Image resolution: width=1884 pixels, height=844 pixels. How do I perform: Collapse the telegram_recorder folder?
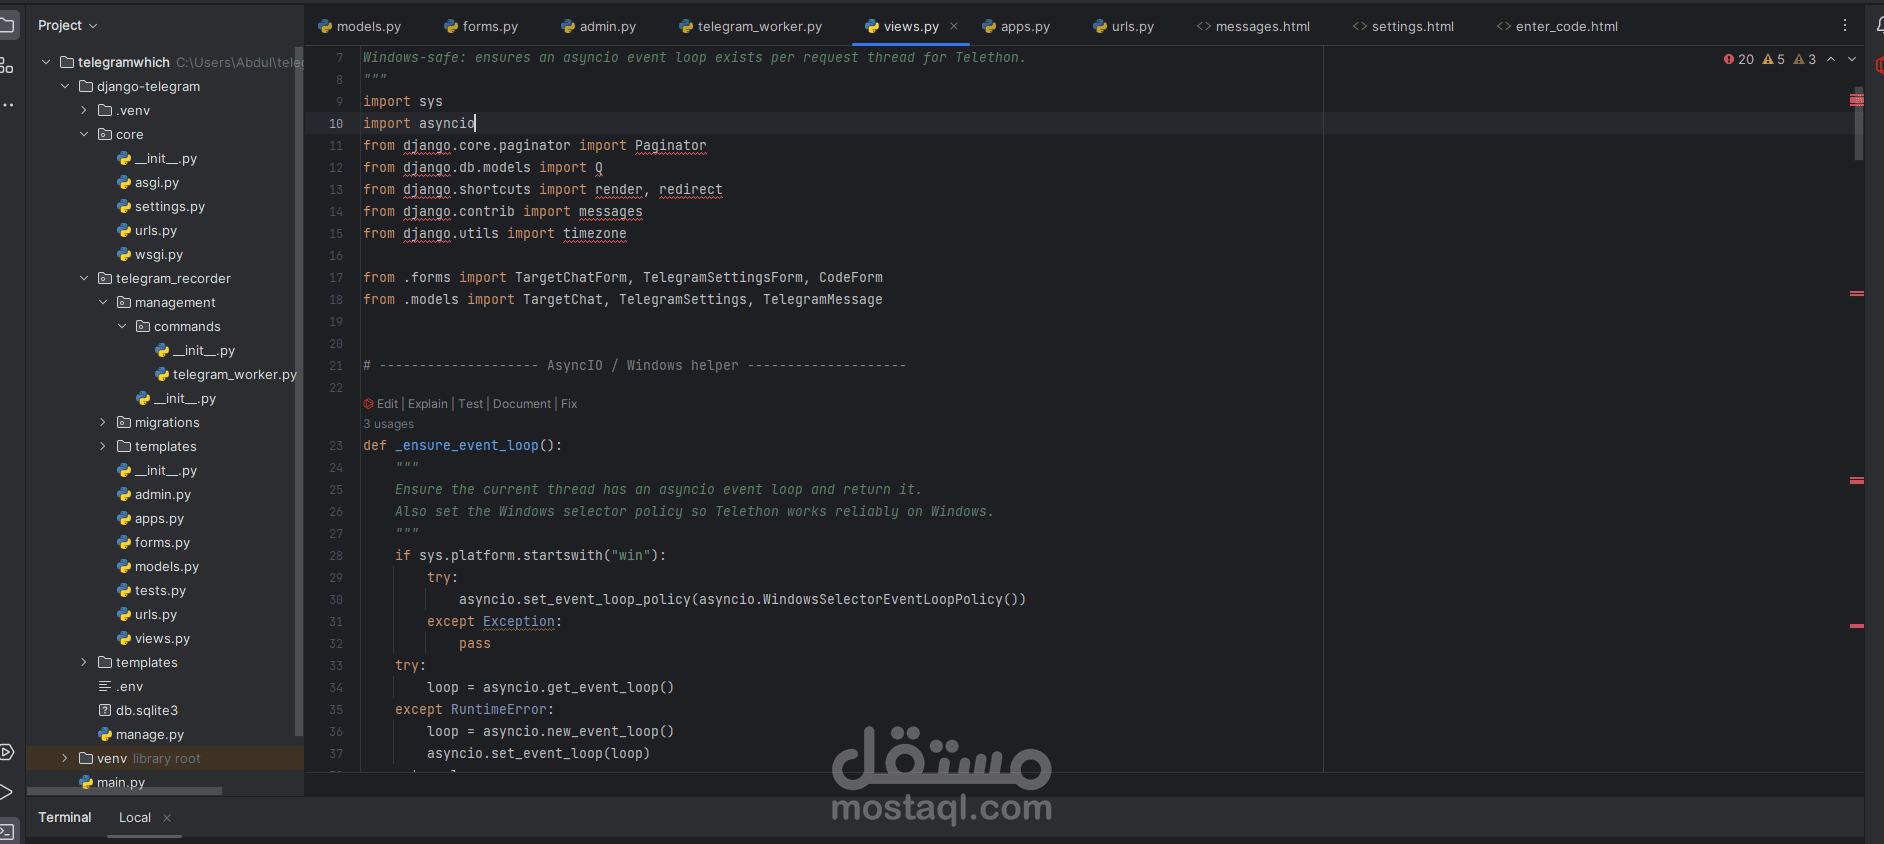pos(84,278)
